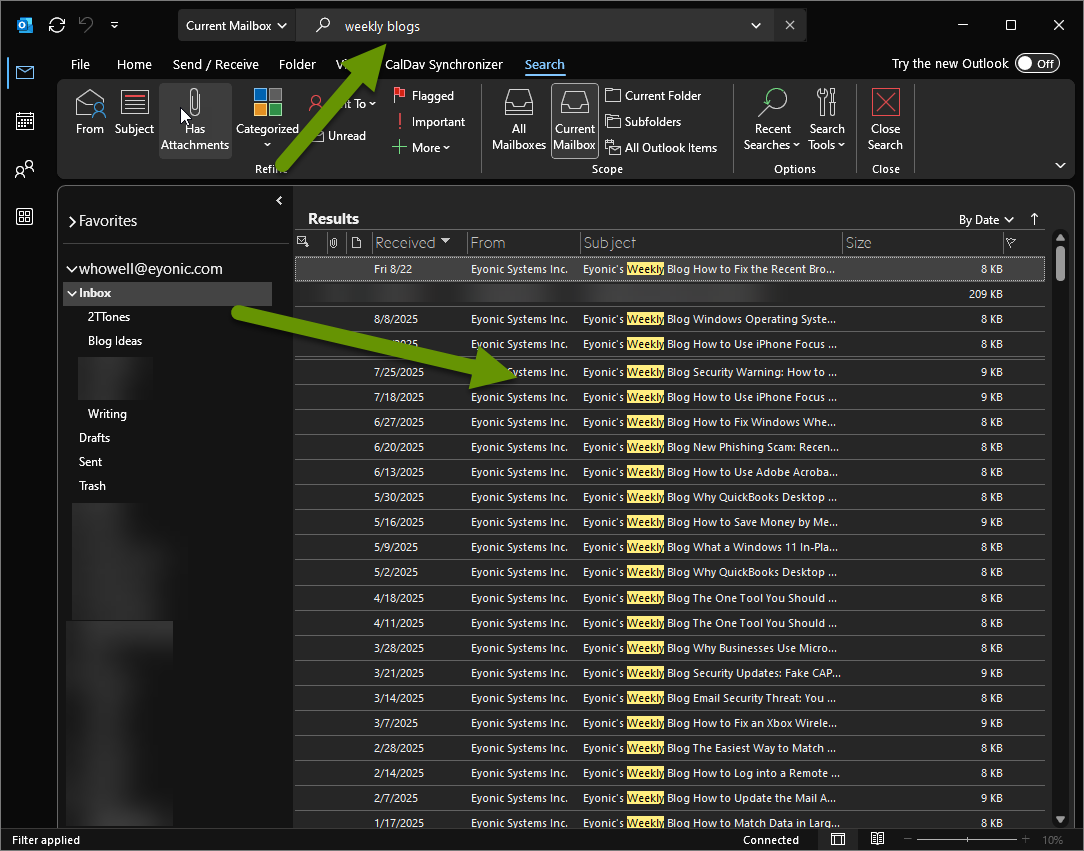Switch to the Home tab
This screenshot has height=851, width=1084.
(134, 64)
